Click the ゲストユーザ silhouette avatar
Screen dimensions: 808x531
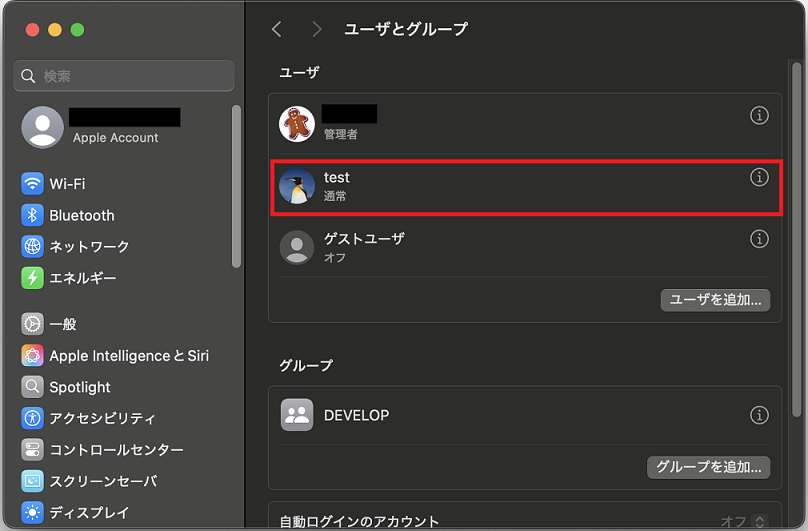(297, 247)
